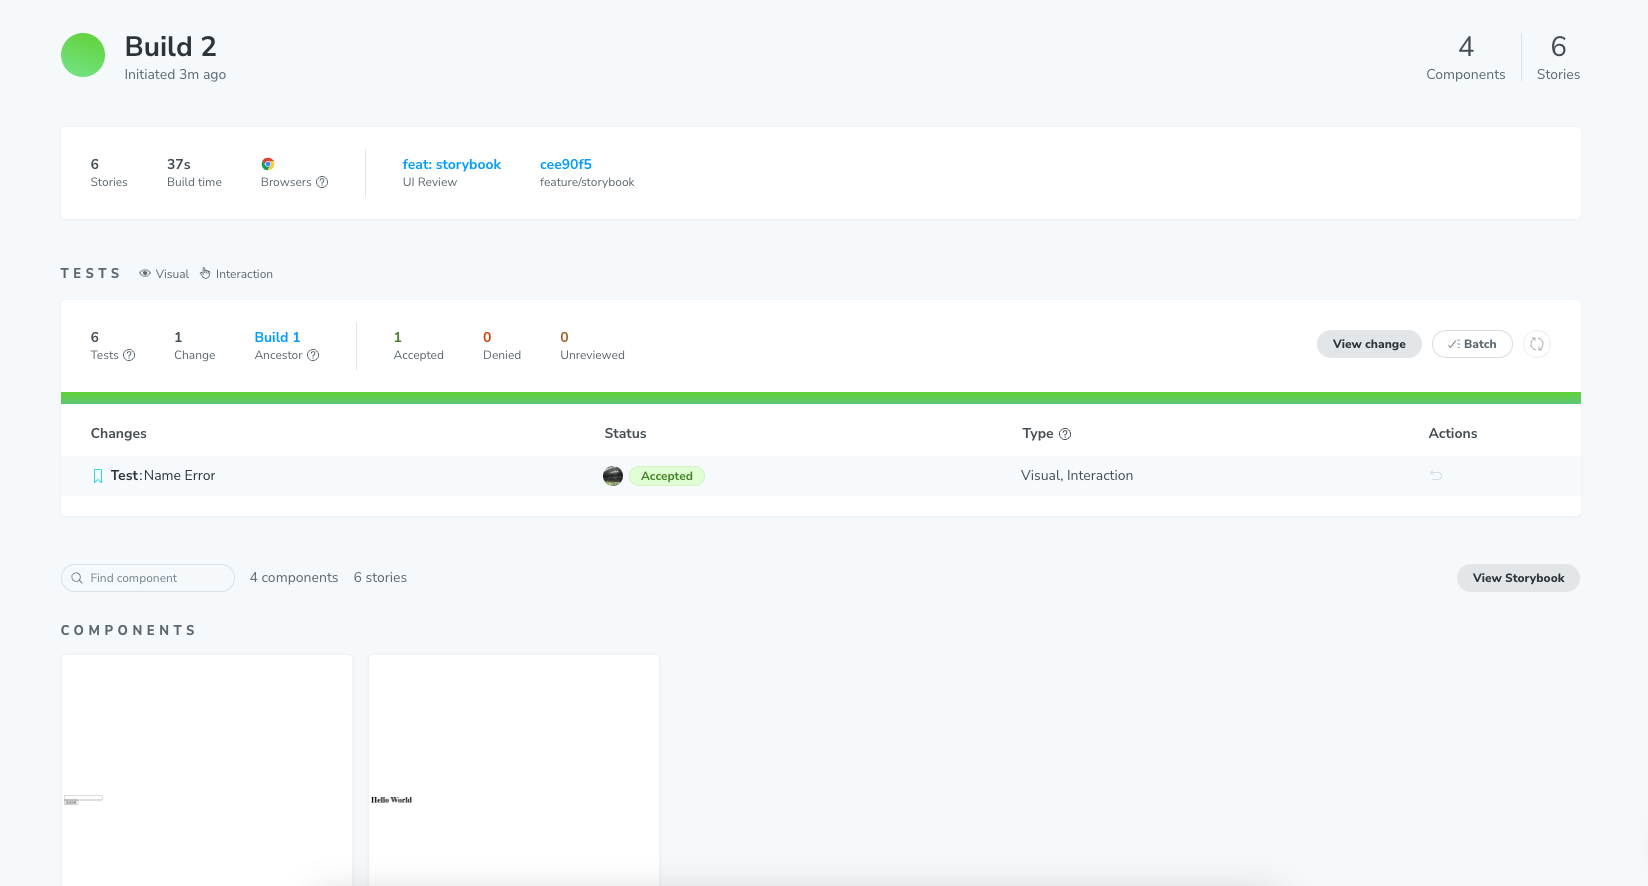Click the Accepted status badge

[x=667, y=476]
